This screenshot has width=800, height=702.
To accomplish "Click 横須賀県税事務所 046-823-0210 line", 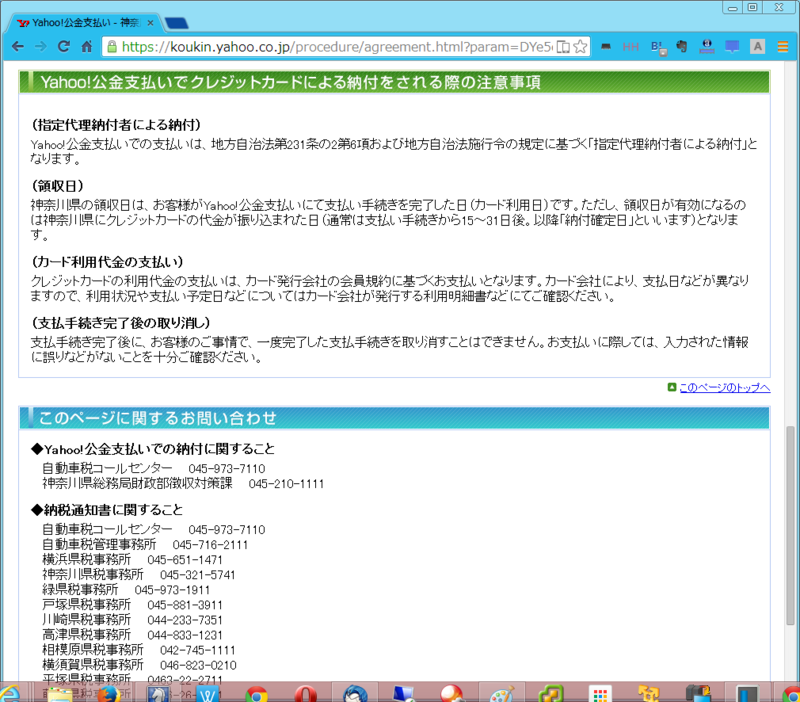I will coord(139,665).
